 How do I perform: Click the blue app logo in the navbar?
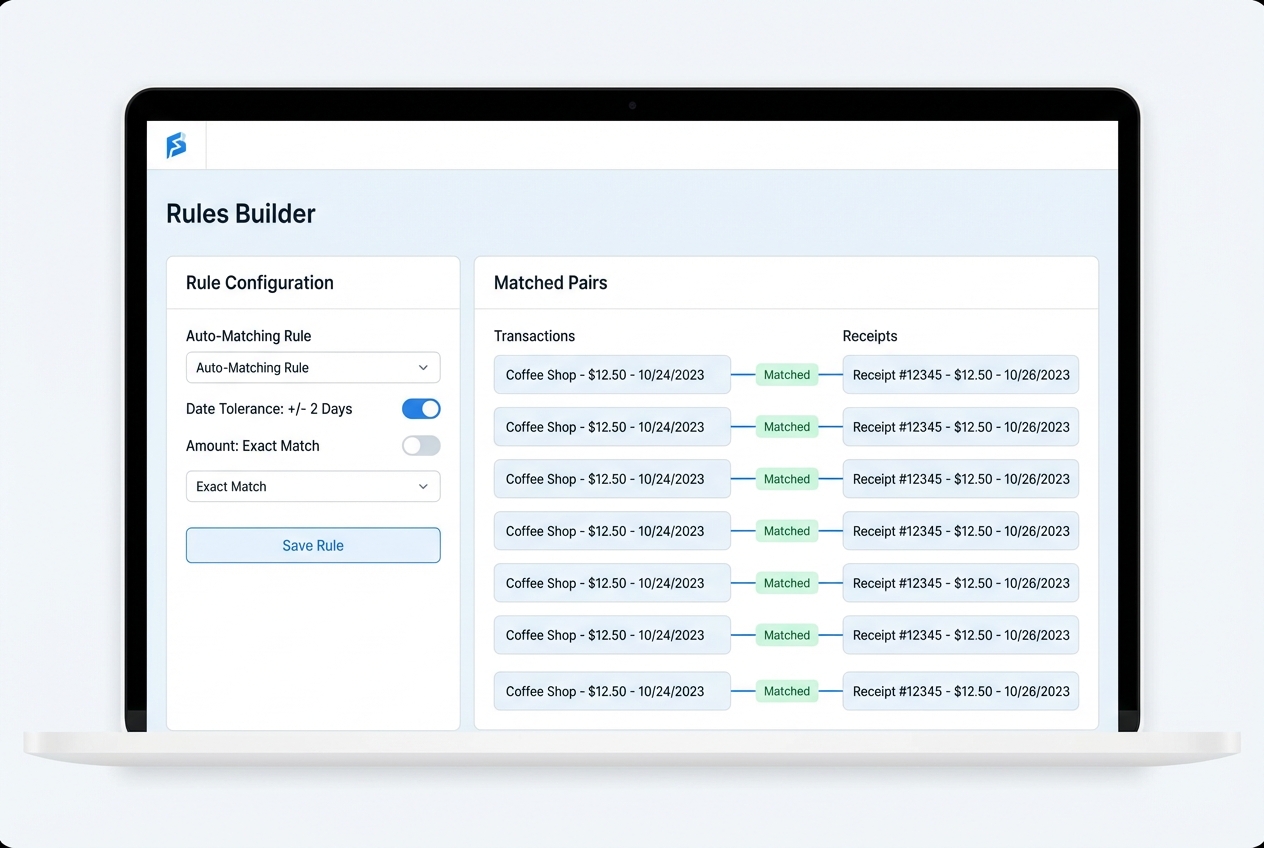[x=176, y=145]
